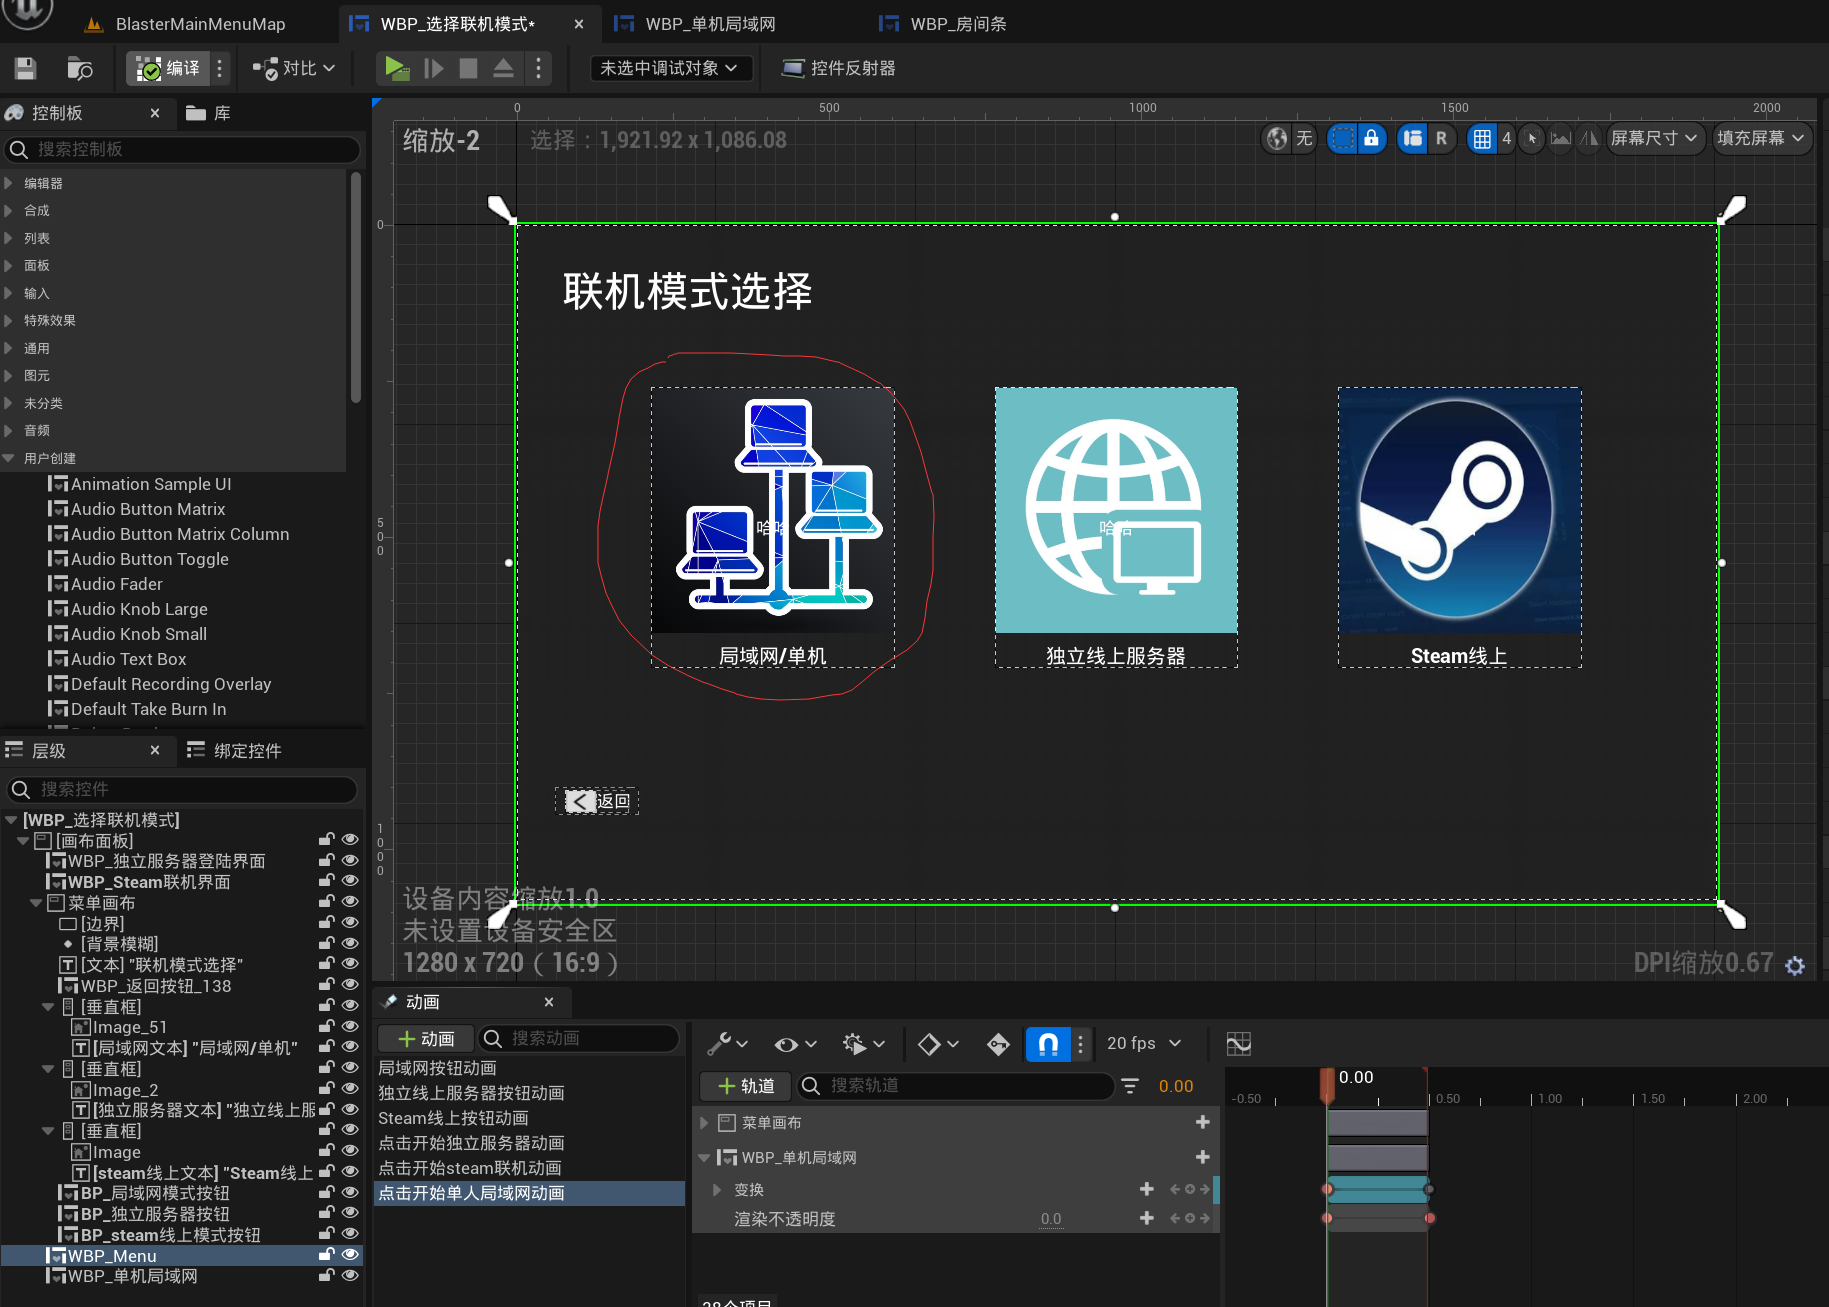The height and width of the screenshot is (1307, 1829).
Task: Hide the 背景模糊 widget via eye icon
Action: tap(350, 943)
